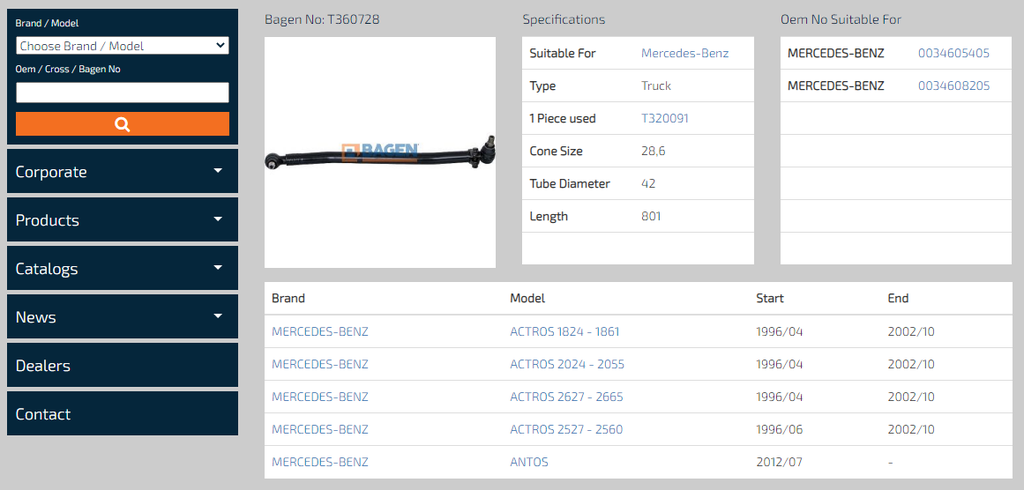Click the end date in ACTROS 1824 row

[x=911, y=331]
